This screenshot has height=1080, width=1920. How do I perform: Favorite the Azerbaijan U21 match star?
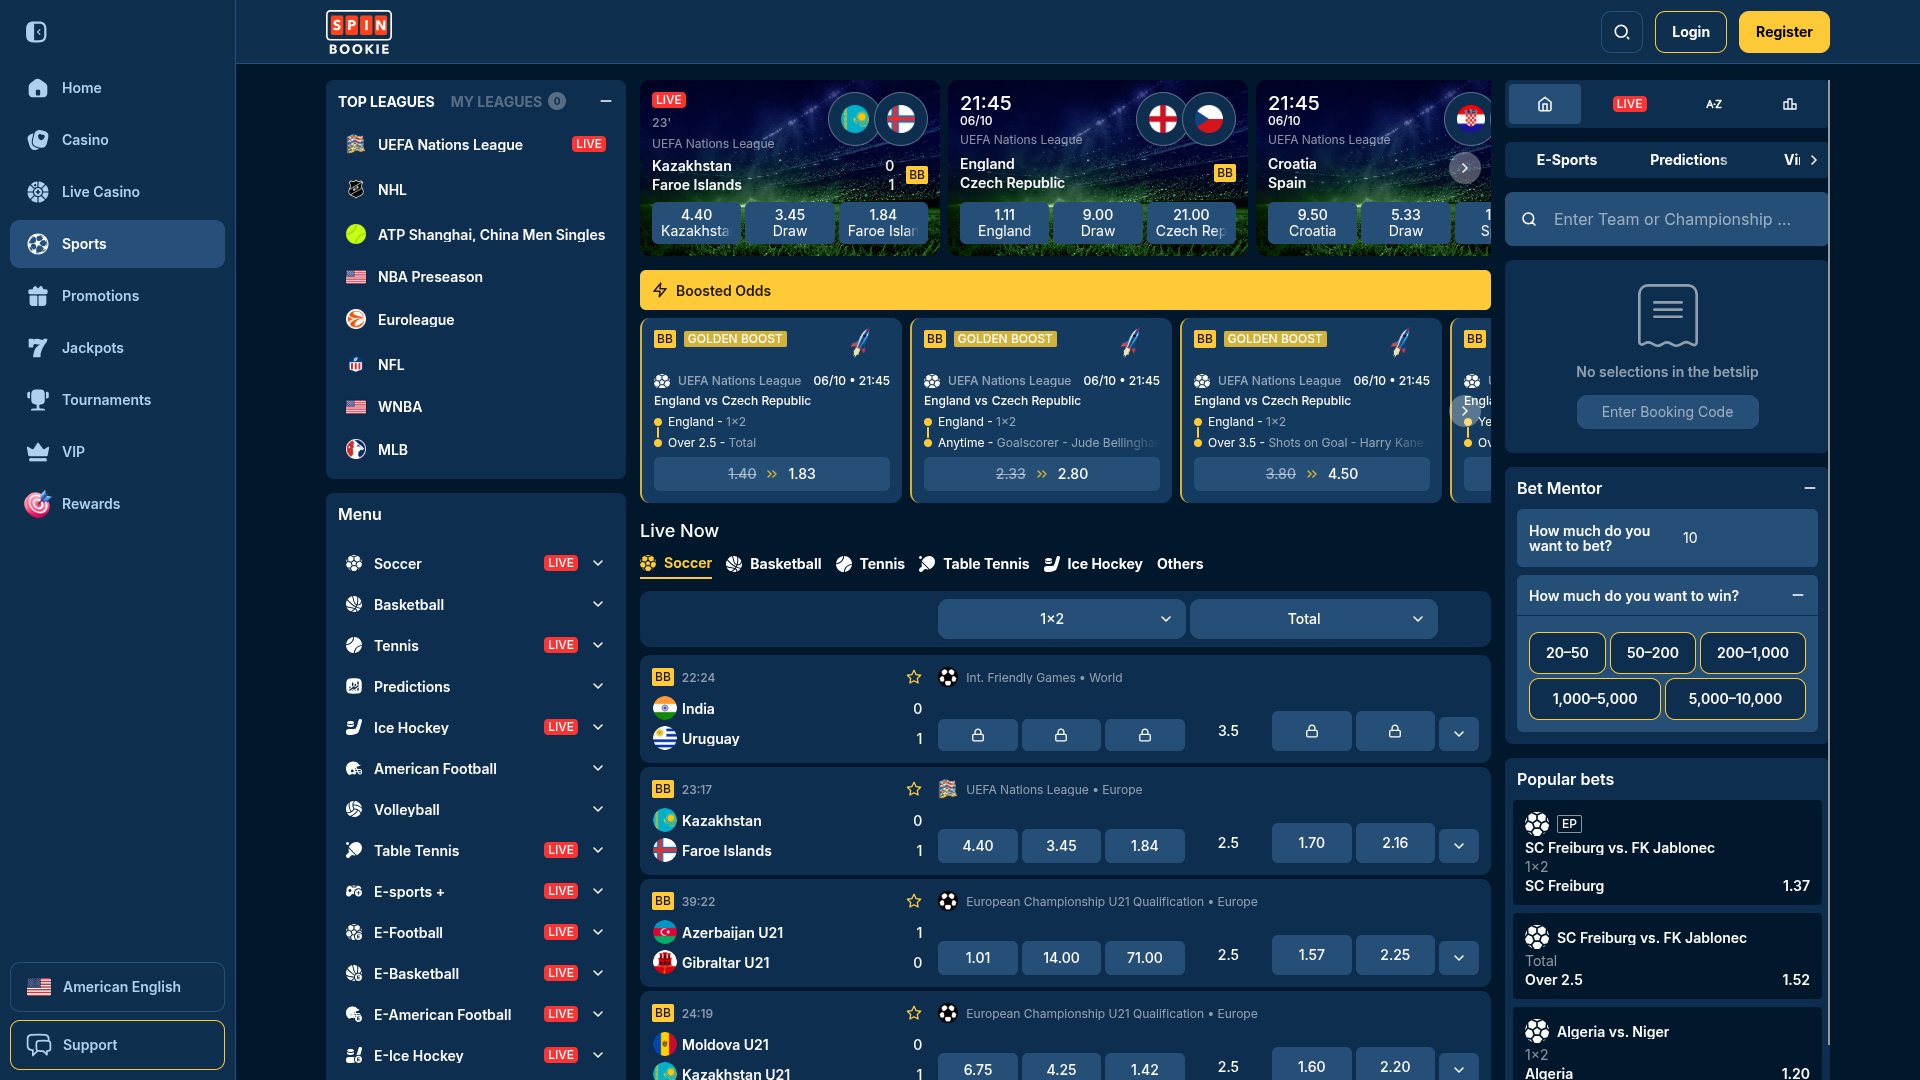914,901
